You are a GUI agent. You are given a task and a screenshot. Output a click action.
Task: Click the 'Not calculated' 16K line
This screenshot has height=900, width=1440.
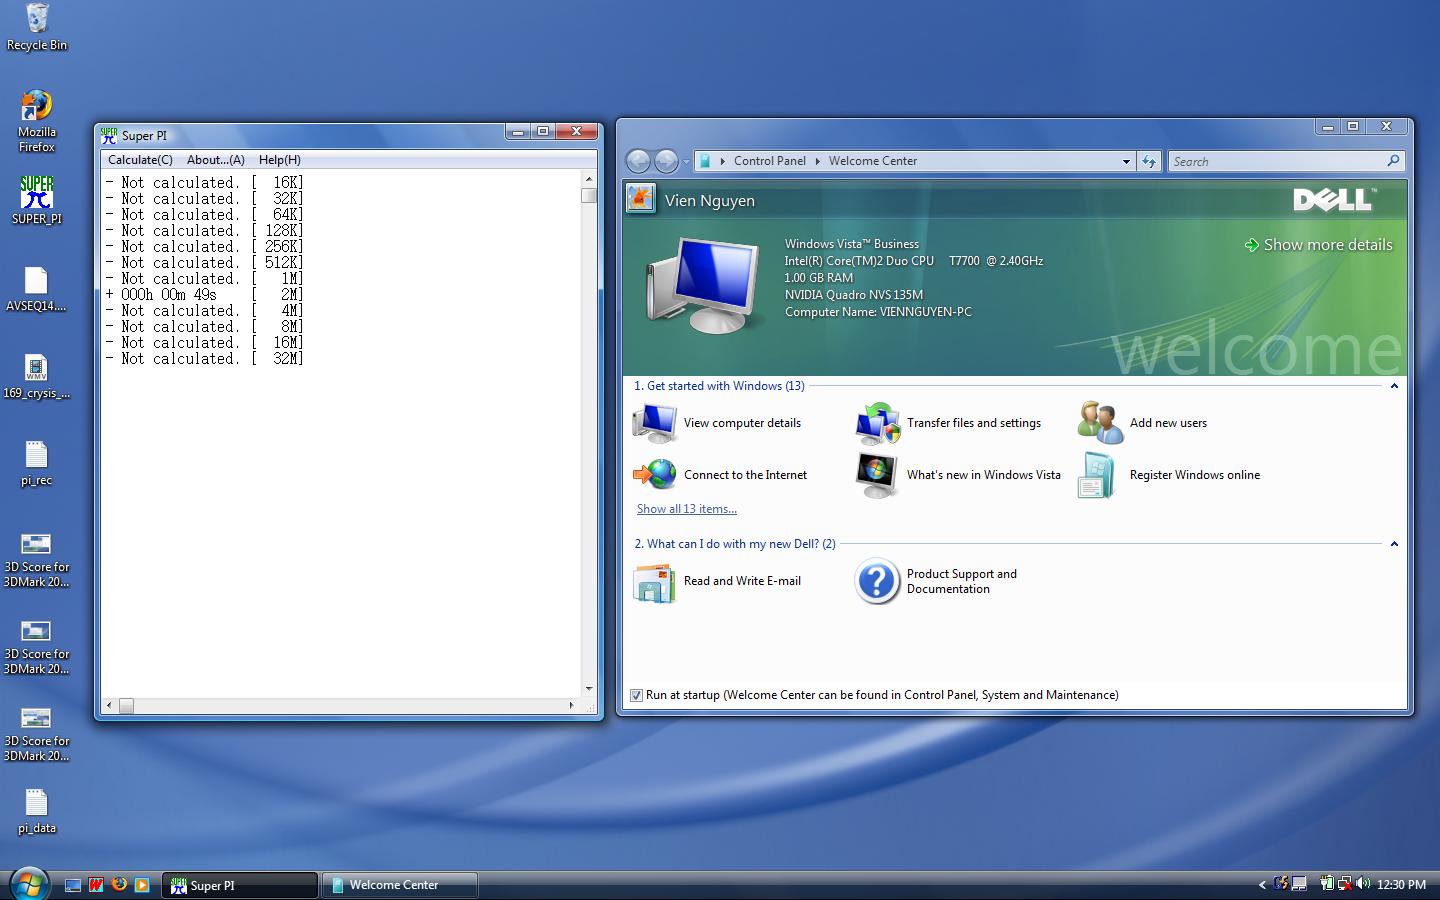click(x=205, y=183)
